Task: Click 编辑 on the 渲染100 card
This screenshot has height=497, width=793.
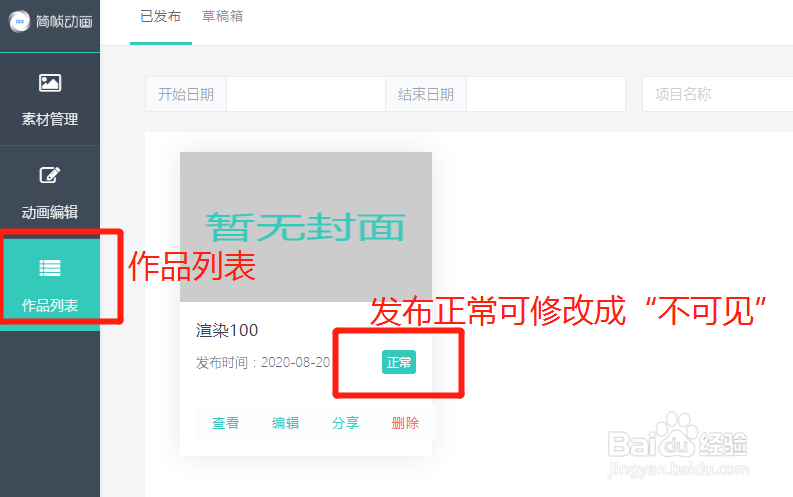Action: tap(285, 423)
